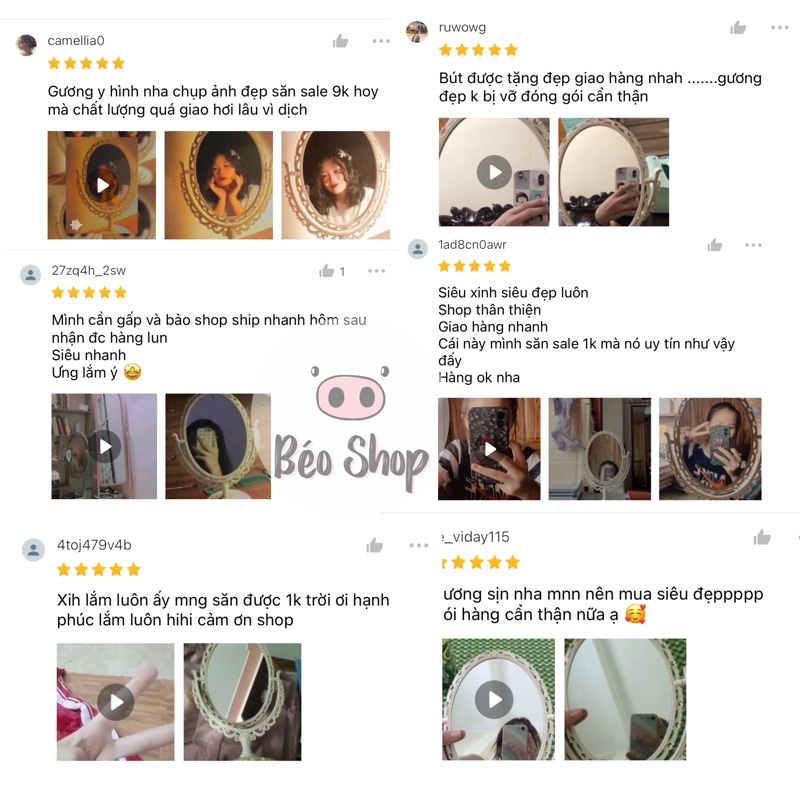Open three-dot menu on ruwowg's review
This screenshot has height=800, width=800.
(x=780, y=28)
